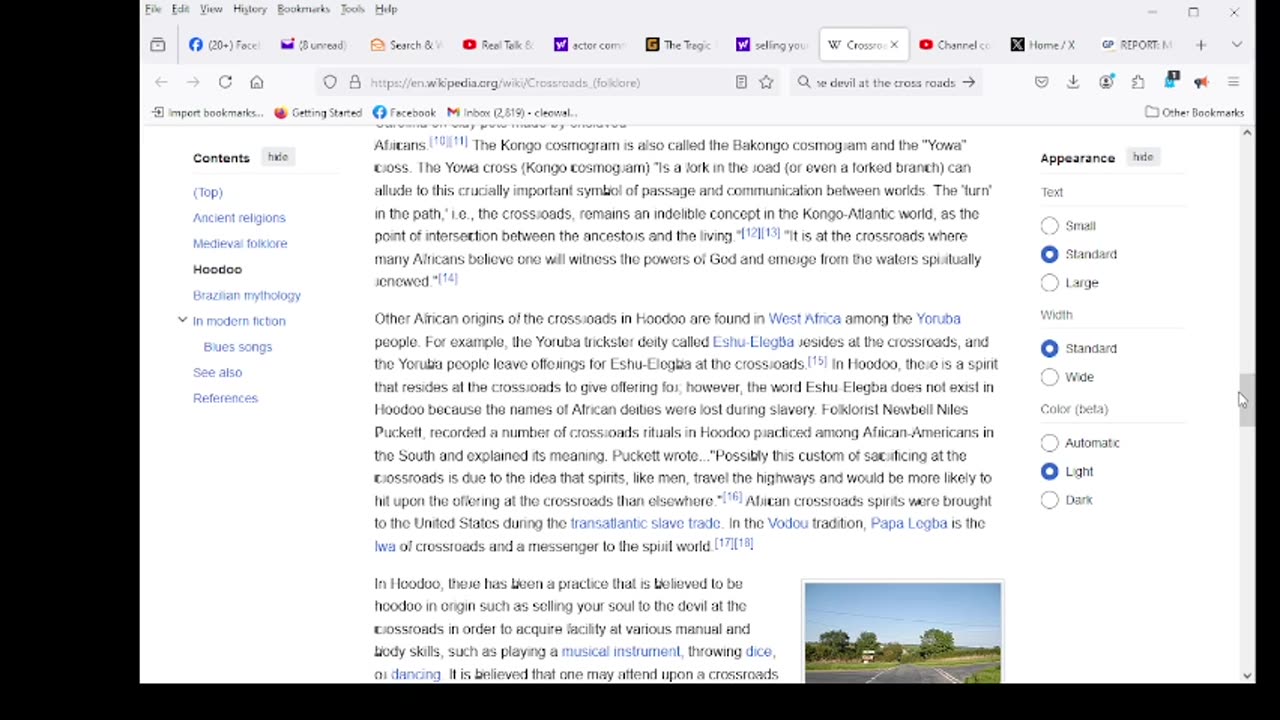Jump to Brazilian mythology section
This screenshot has height=720, width=1280.
[247, 296]
